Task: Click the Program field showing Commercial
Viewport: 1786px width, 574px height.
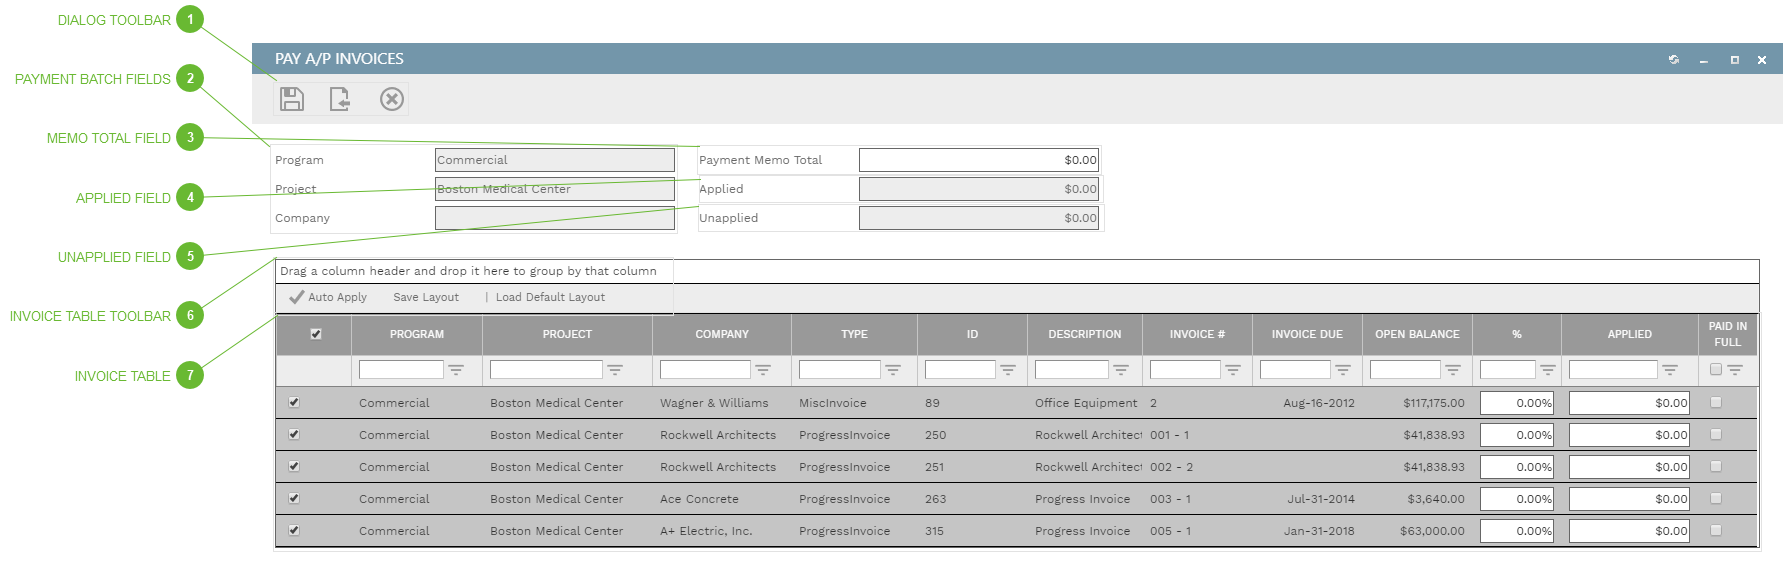Action: tap(555, 160)
